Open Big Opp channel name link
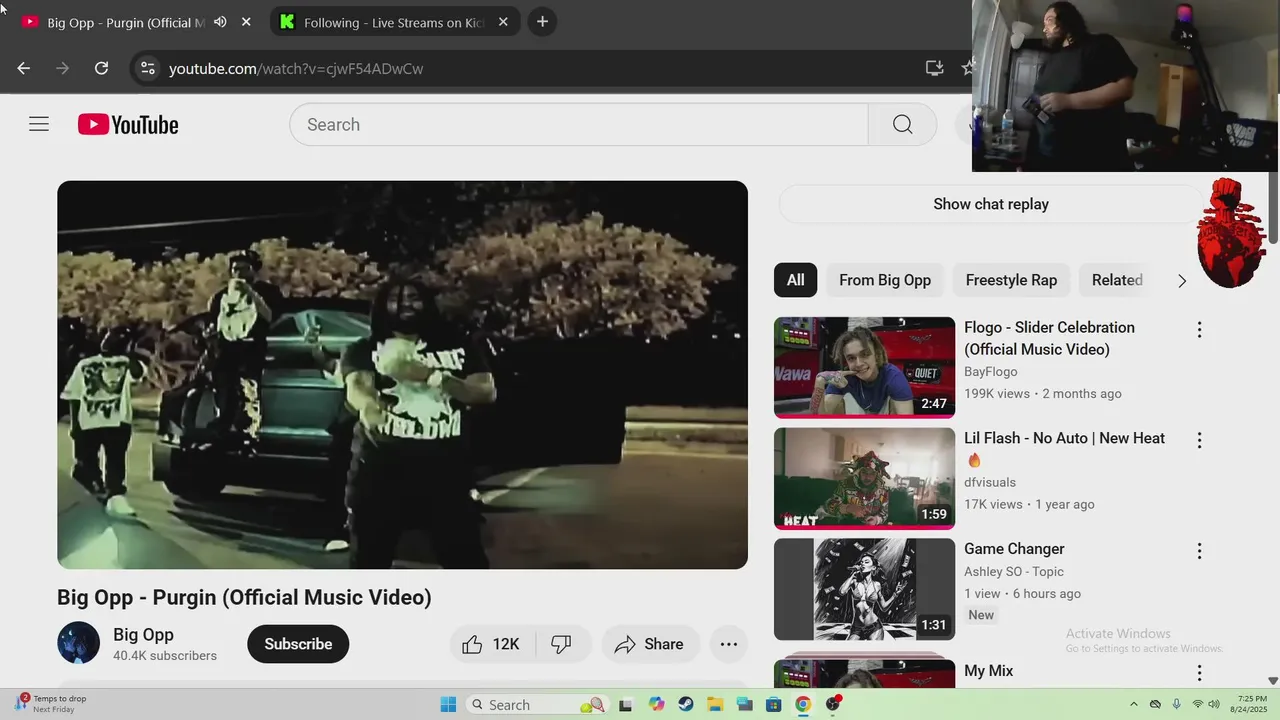 click(143, 634)
